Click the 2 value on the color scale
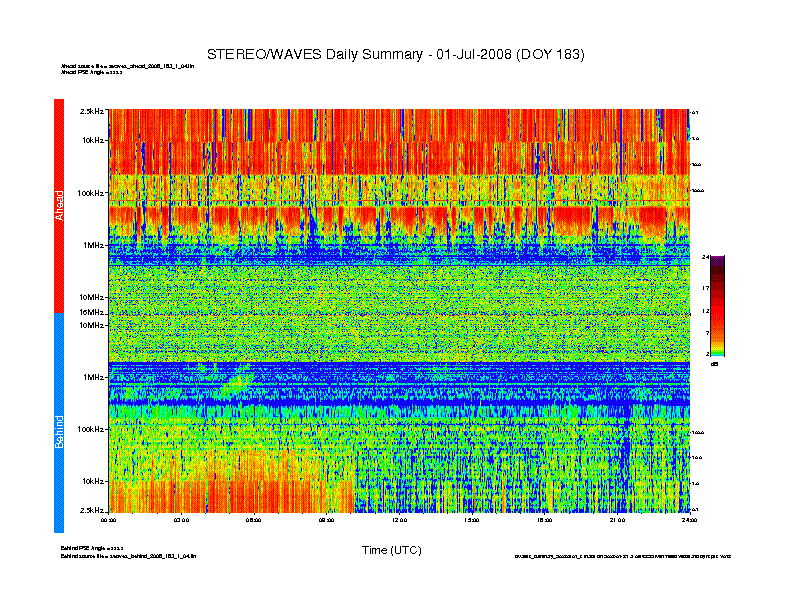Viewport: 792px width, 612px height. tap(707, 354)
